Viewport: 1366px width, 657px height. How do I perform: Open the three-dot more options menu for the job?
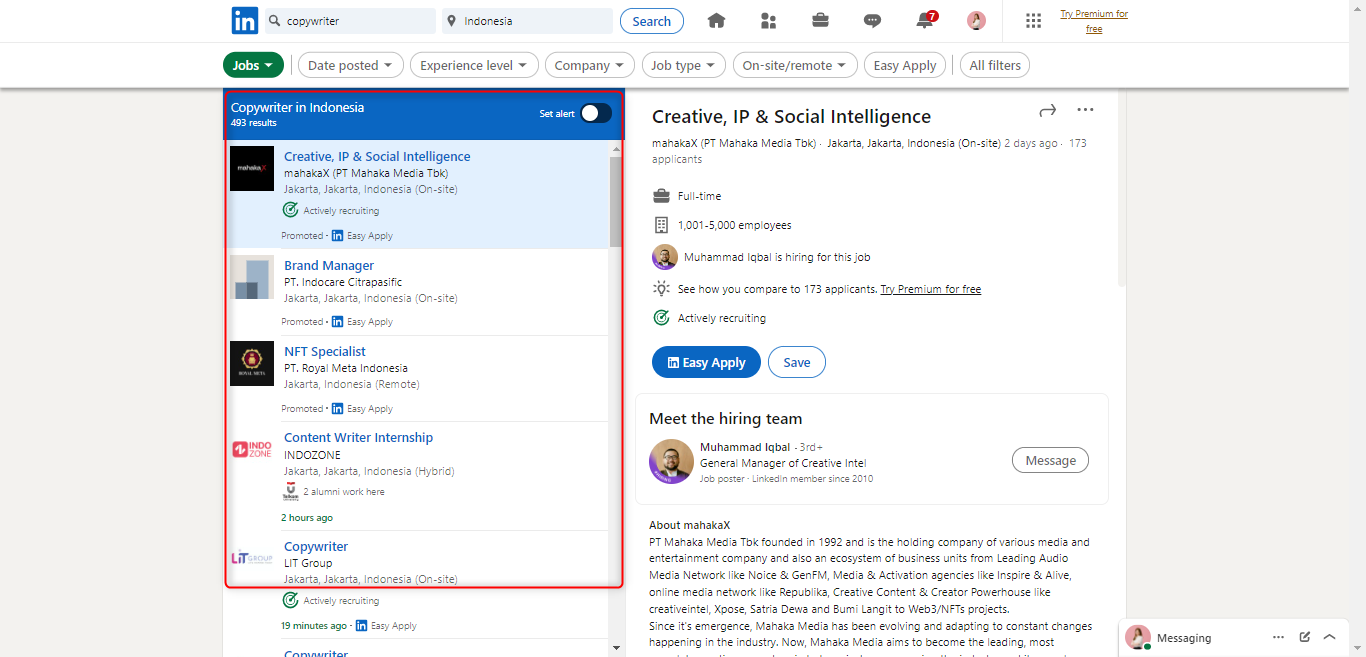[1085, 110]
